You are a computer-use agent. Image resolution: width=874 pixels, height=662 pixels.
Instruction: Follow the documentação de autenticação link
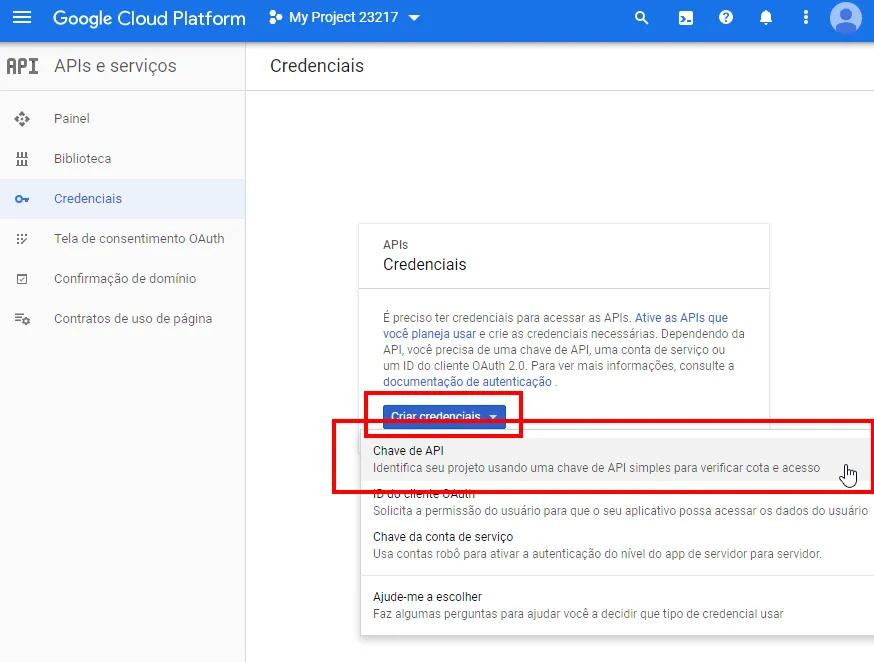467,382
